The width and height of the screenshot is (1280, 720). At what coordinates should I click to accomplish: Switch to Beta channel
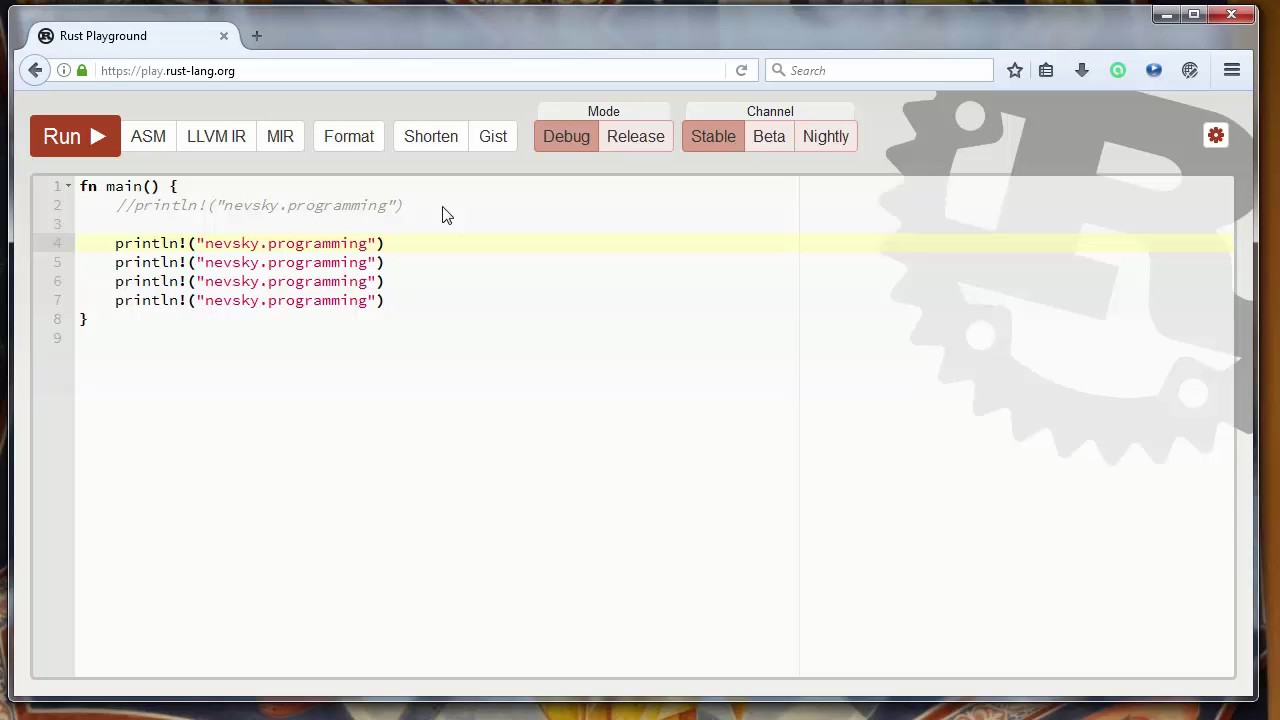click(x=769, y=136)
